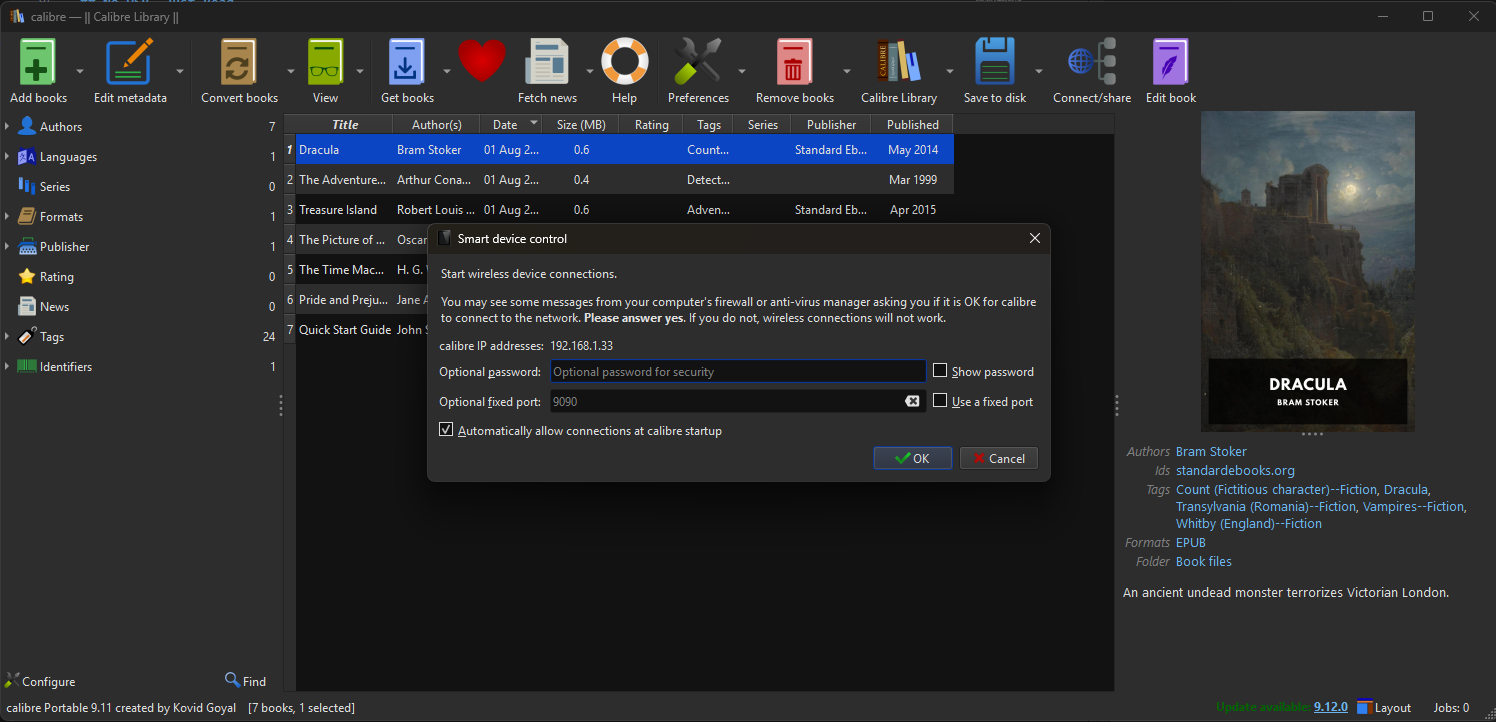Sort by the Author(s) column header
Image resolution: width=1496 pixels, height=722 pixels.
pos(437,124)
